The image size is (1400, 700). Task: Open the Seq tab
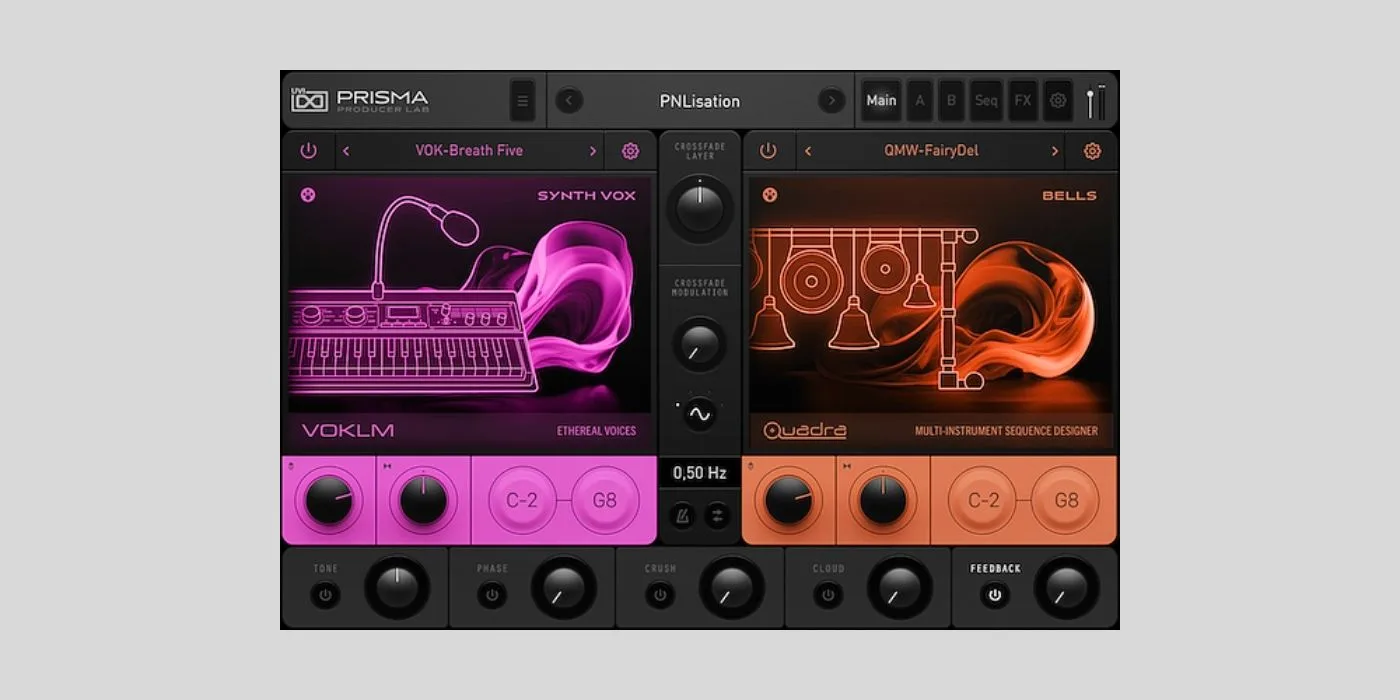click(986, 101)
